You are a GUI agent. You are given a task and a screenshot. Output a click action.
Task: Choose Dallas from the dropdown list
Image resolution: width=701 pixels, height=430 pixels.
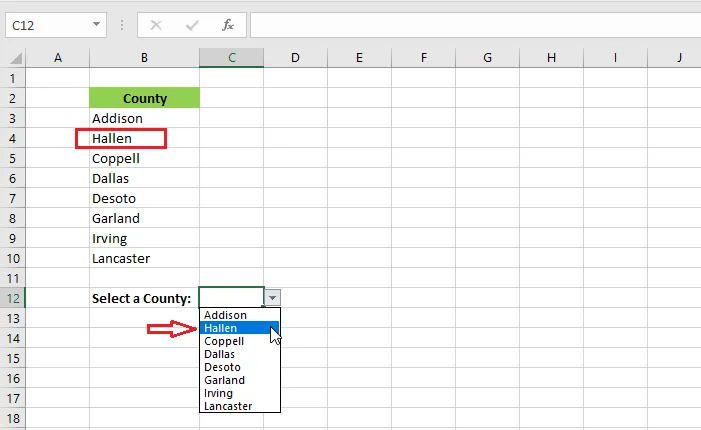[x=240, y=354]
